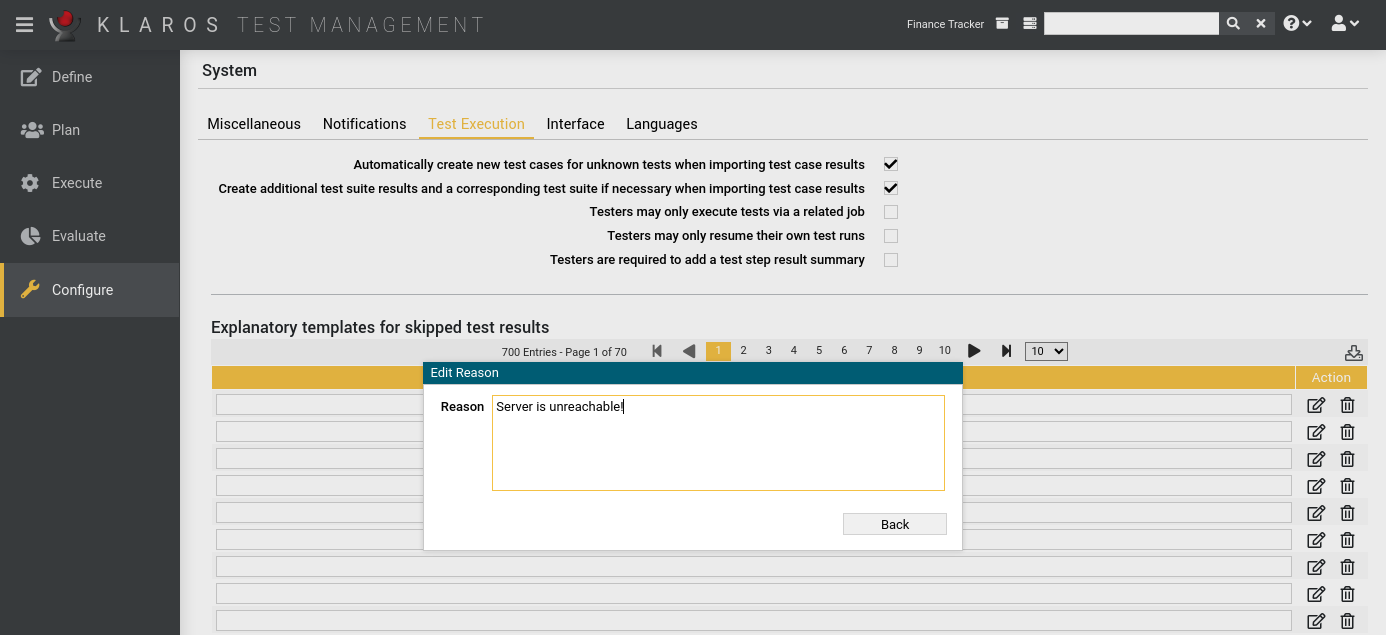
Task: Disable automatic creation of new test cases
Action: coord(890,164)
